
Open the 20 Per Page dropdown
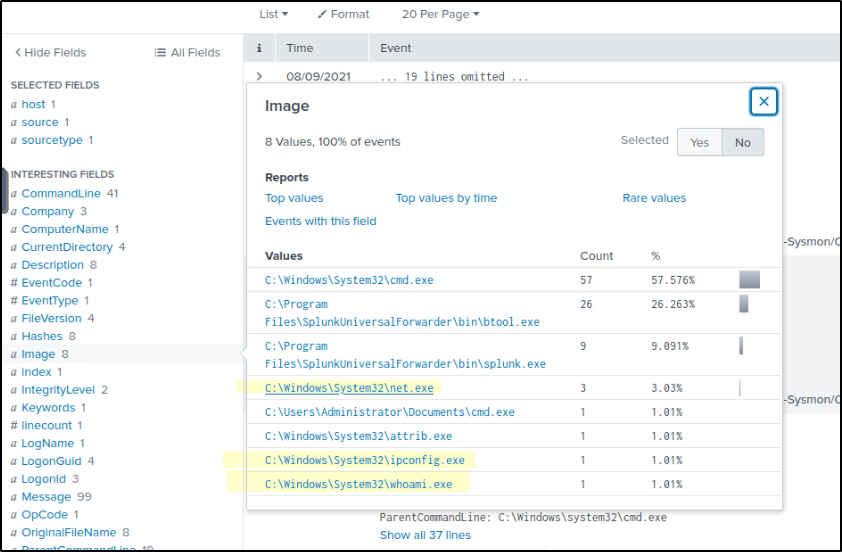[440, 14]
